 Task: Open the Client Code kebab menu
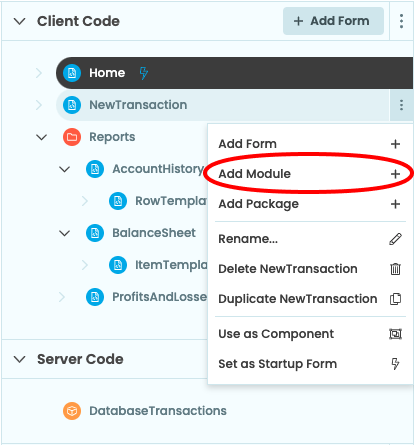point(401,21)
